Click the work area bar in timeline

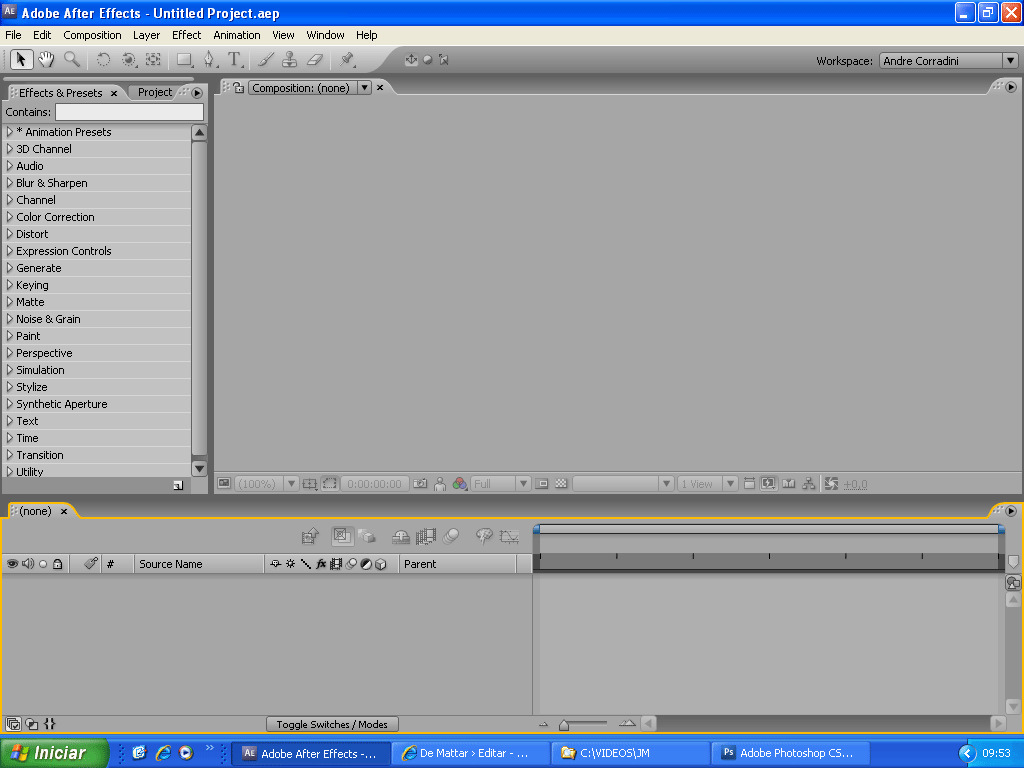pos(769,529)
